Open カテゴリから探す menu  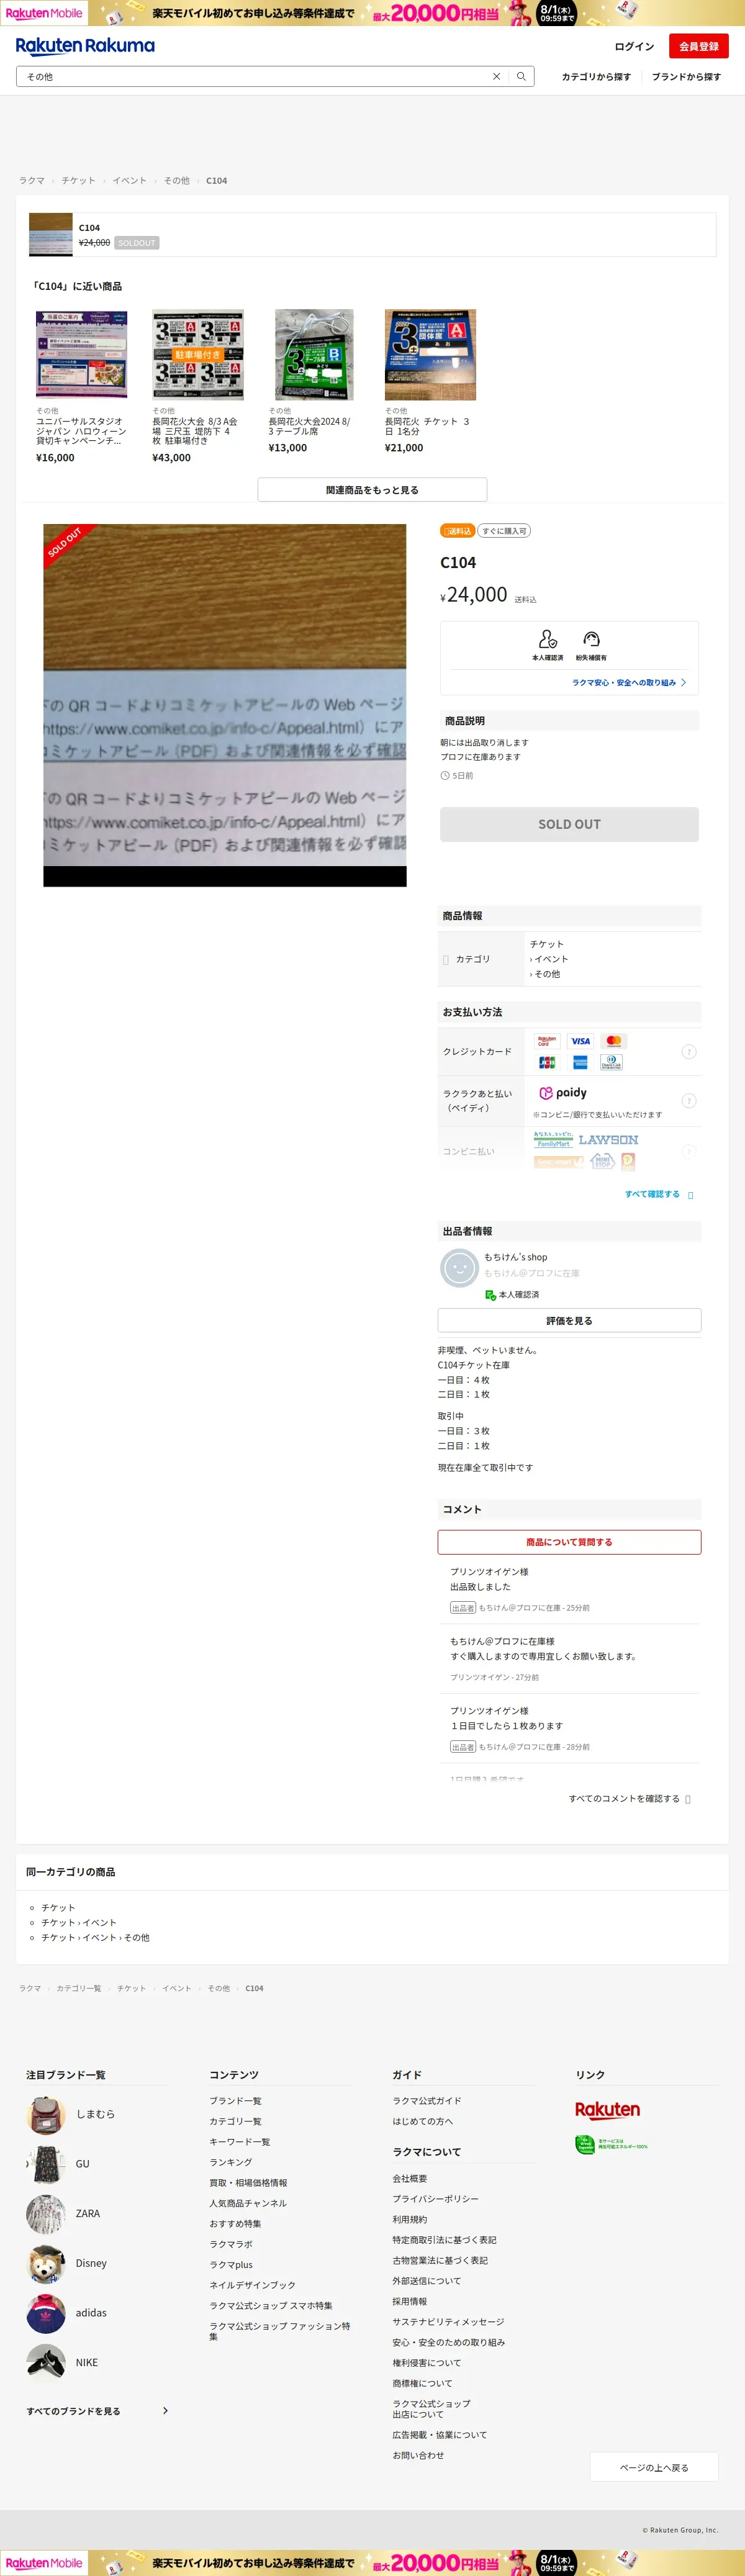click(596, 77)
